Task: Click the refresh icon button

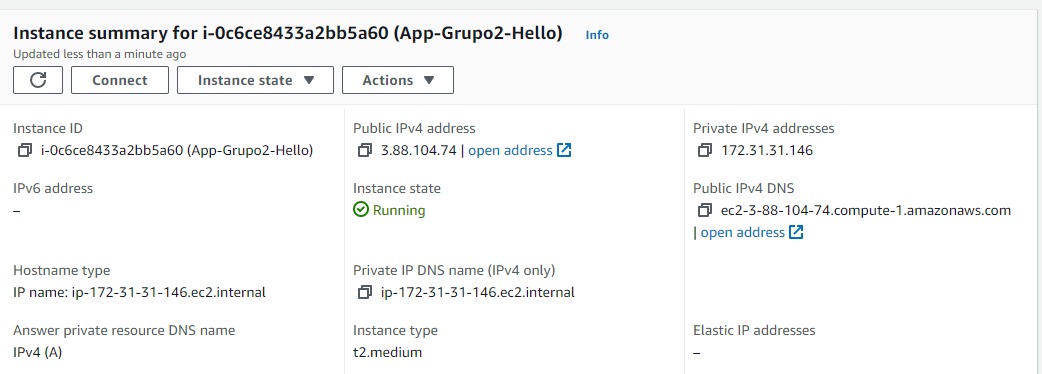Action: coord(38,80)
